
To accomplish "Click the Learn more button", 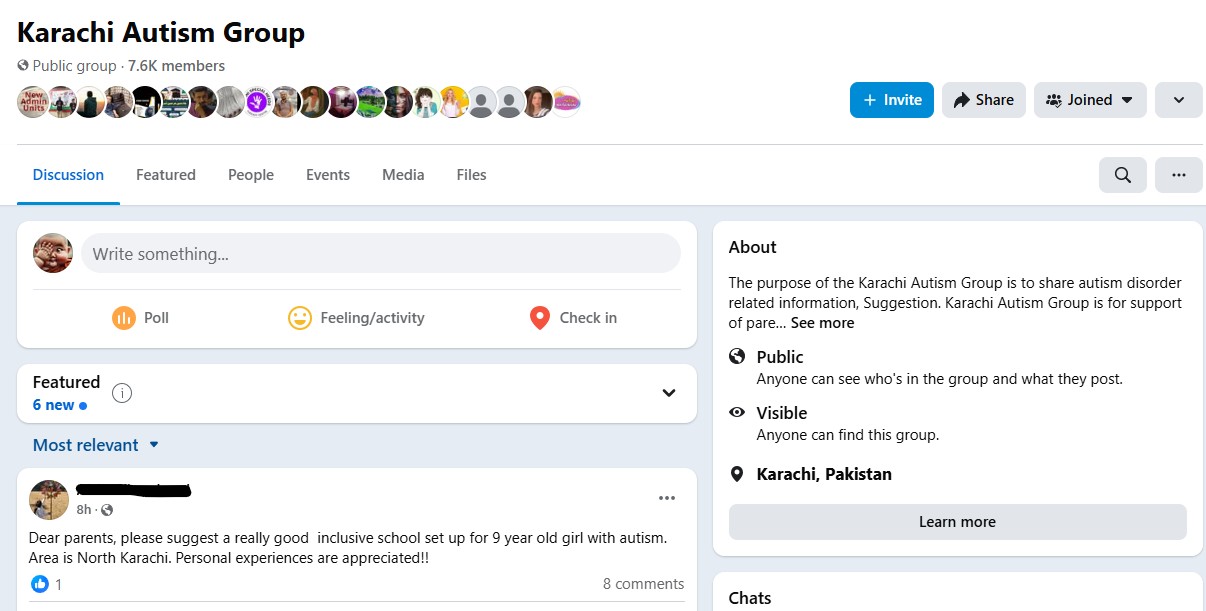I will point(957,522).
